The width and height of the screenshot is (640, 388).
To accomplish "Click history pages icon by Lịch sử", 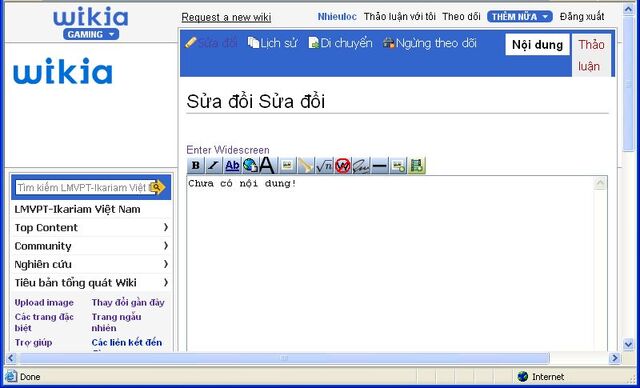I will pyautogui.click(x=253, y=42).
